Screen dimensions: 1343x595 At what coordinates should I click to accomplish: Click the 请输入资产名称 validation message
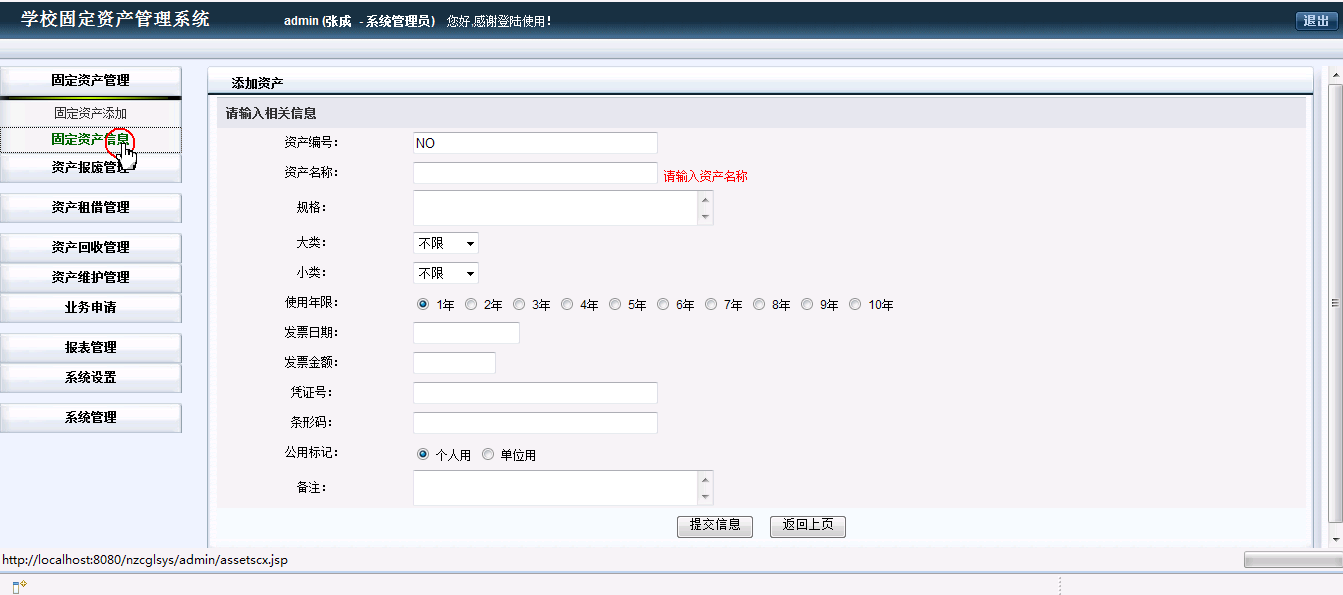tap(706, 176)
